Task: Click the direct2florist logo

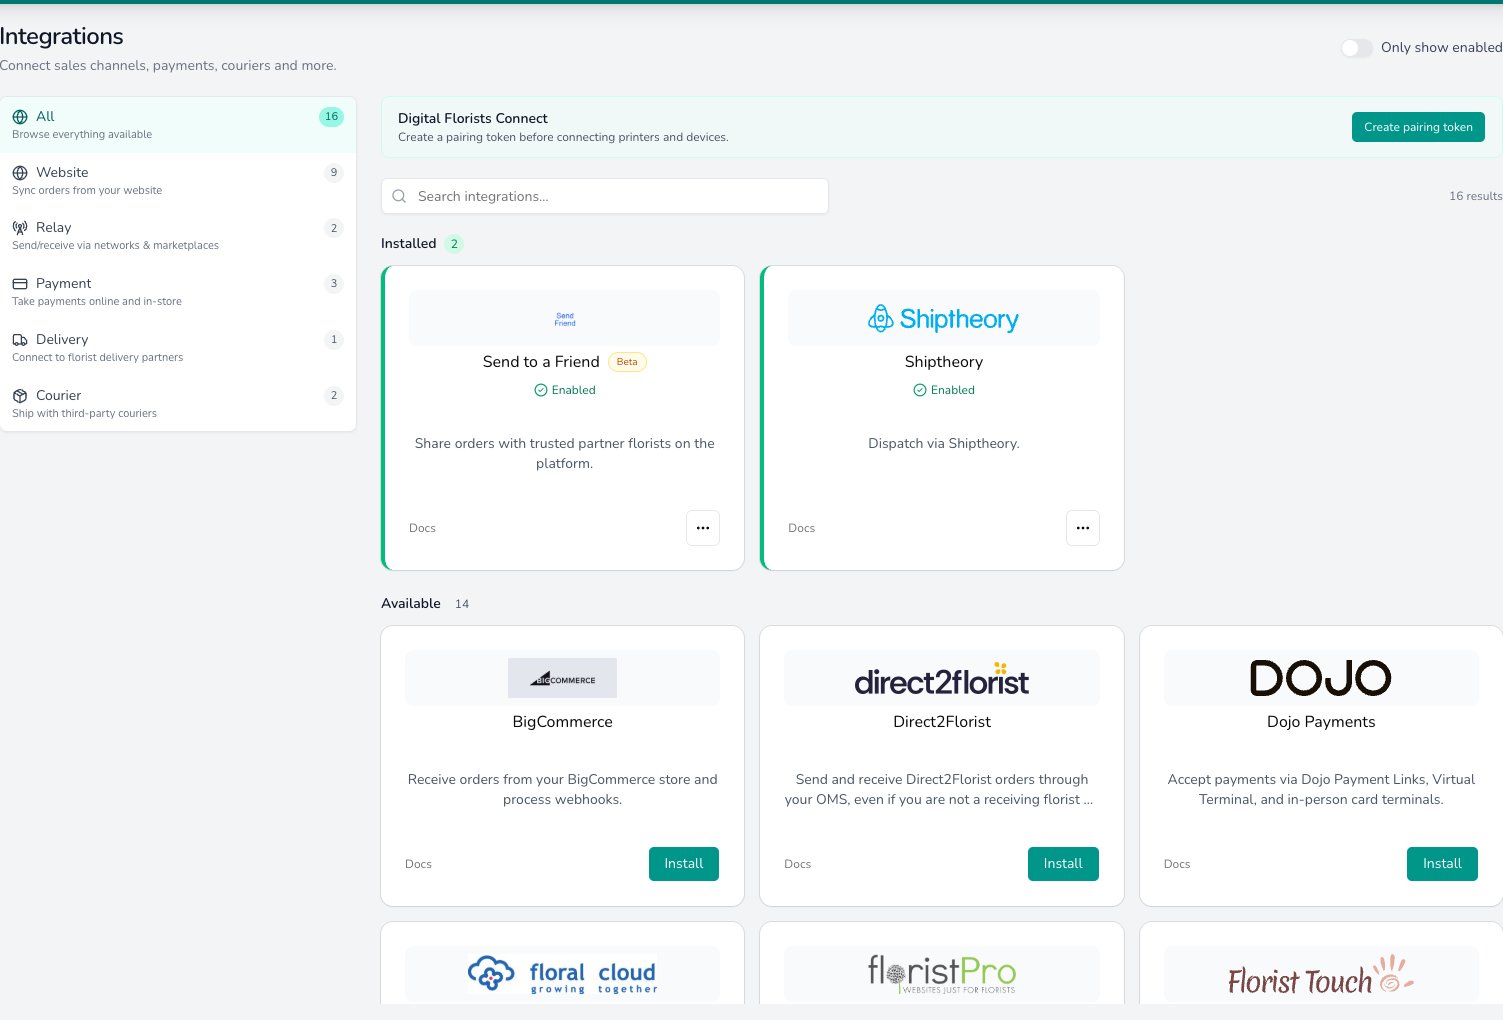Action: [x=942, y=679]
